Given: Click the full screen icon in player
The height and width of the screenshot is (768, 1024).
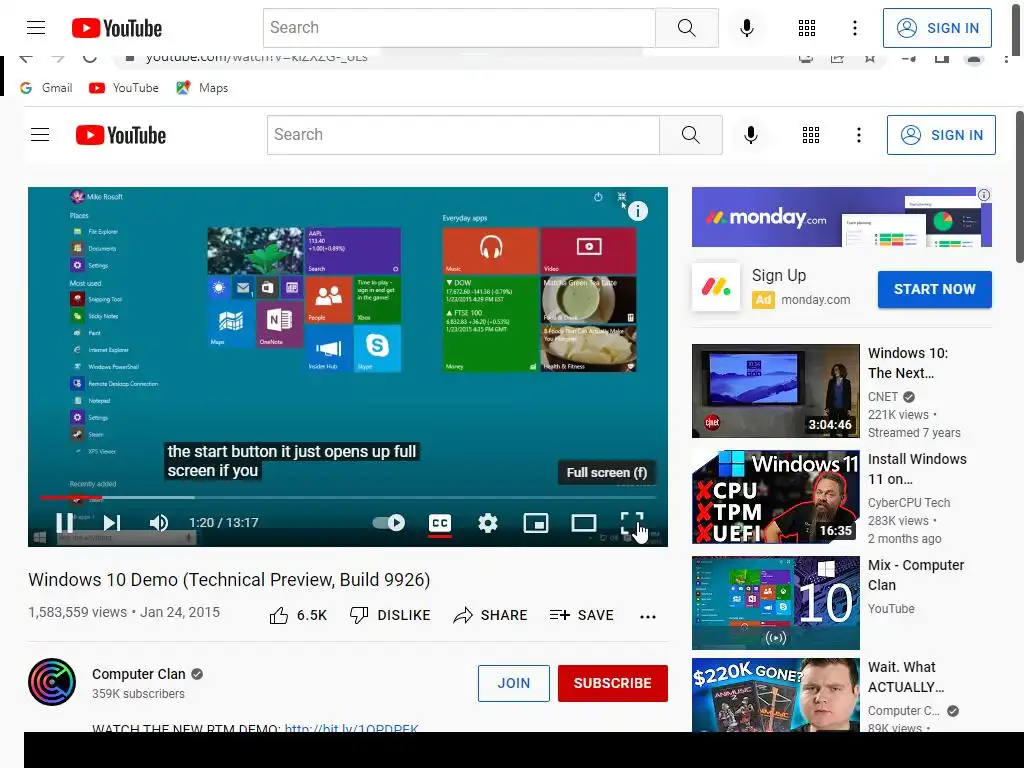Looking at the screenshot, I should point(632,522).
